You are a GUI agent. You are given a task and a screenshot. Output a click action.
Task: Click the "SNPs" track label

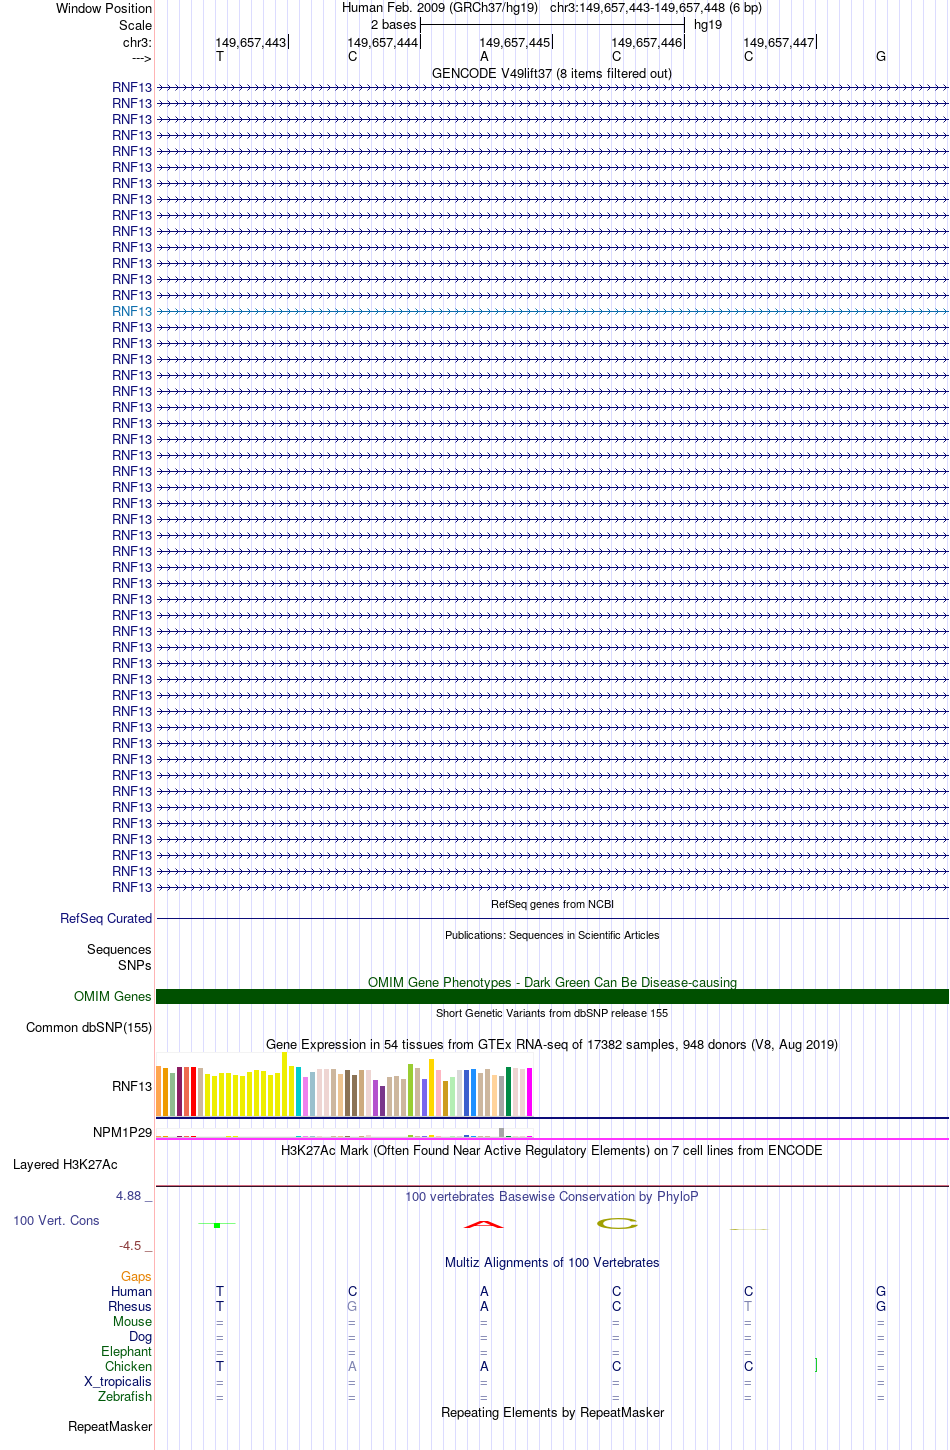tap(134, 965)
